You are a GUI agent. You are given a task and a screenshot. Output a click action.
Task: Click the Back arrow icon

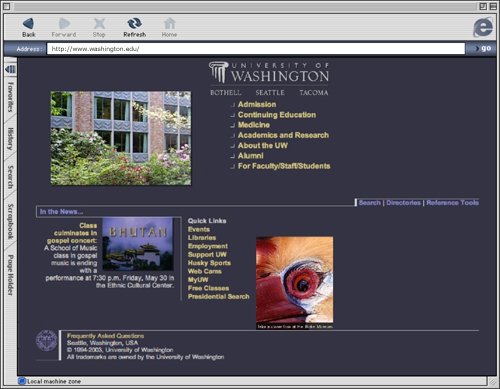tap(29, 23)
